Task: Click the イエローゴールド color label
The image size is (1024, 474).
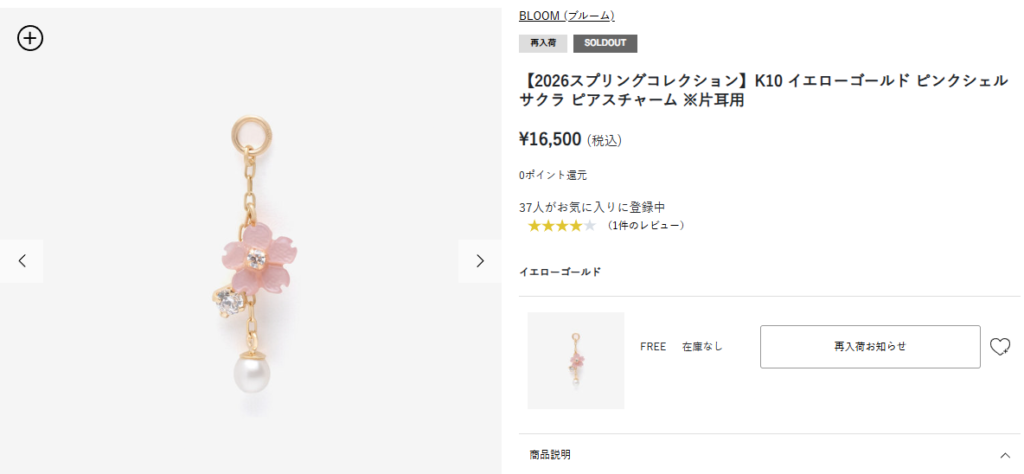Action: [x=560, y=272]
